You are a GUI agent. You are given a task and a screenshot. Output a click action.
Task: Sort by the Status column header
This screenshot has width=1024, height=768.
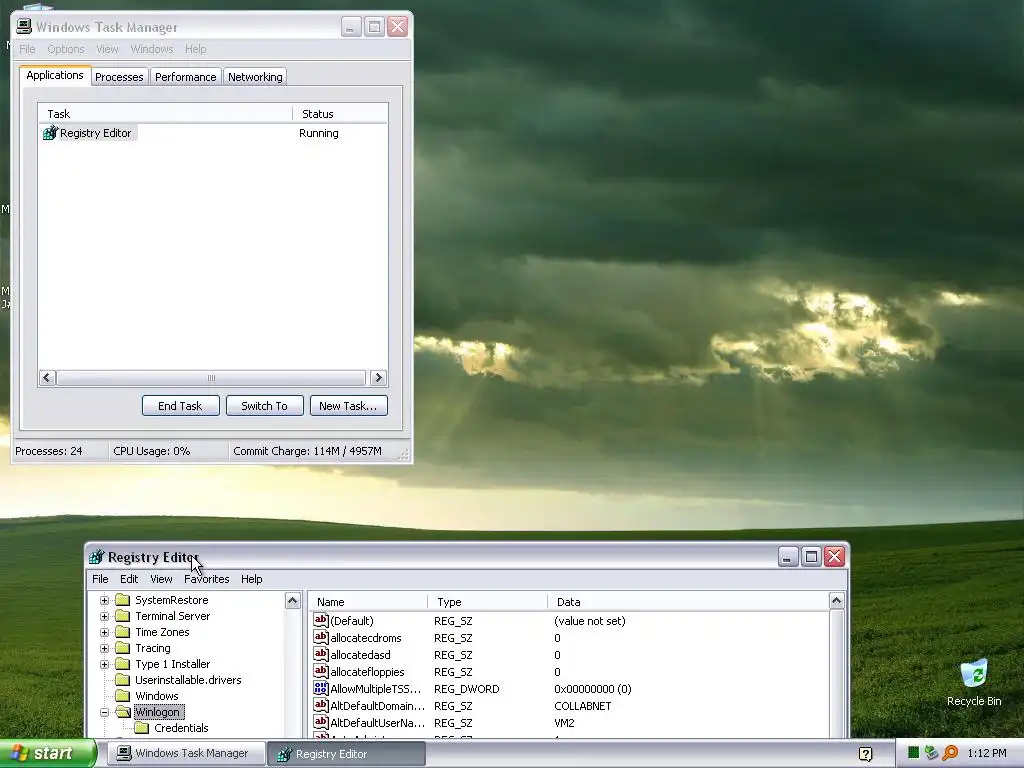point(340,114)
